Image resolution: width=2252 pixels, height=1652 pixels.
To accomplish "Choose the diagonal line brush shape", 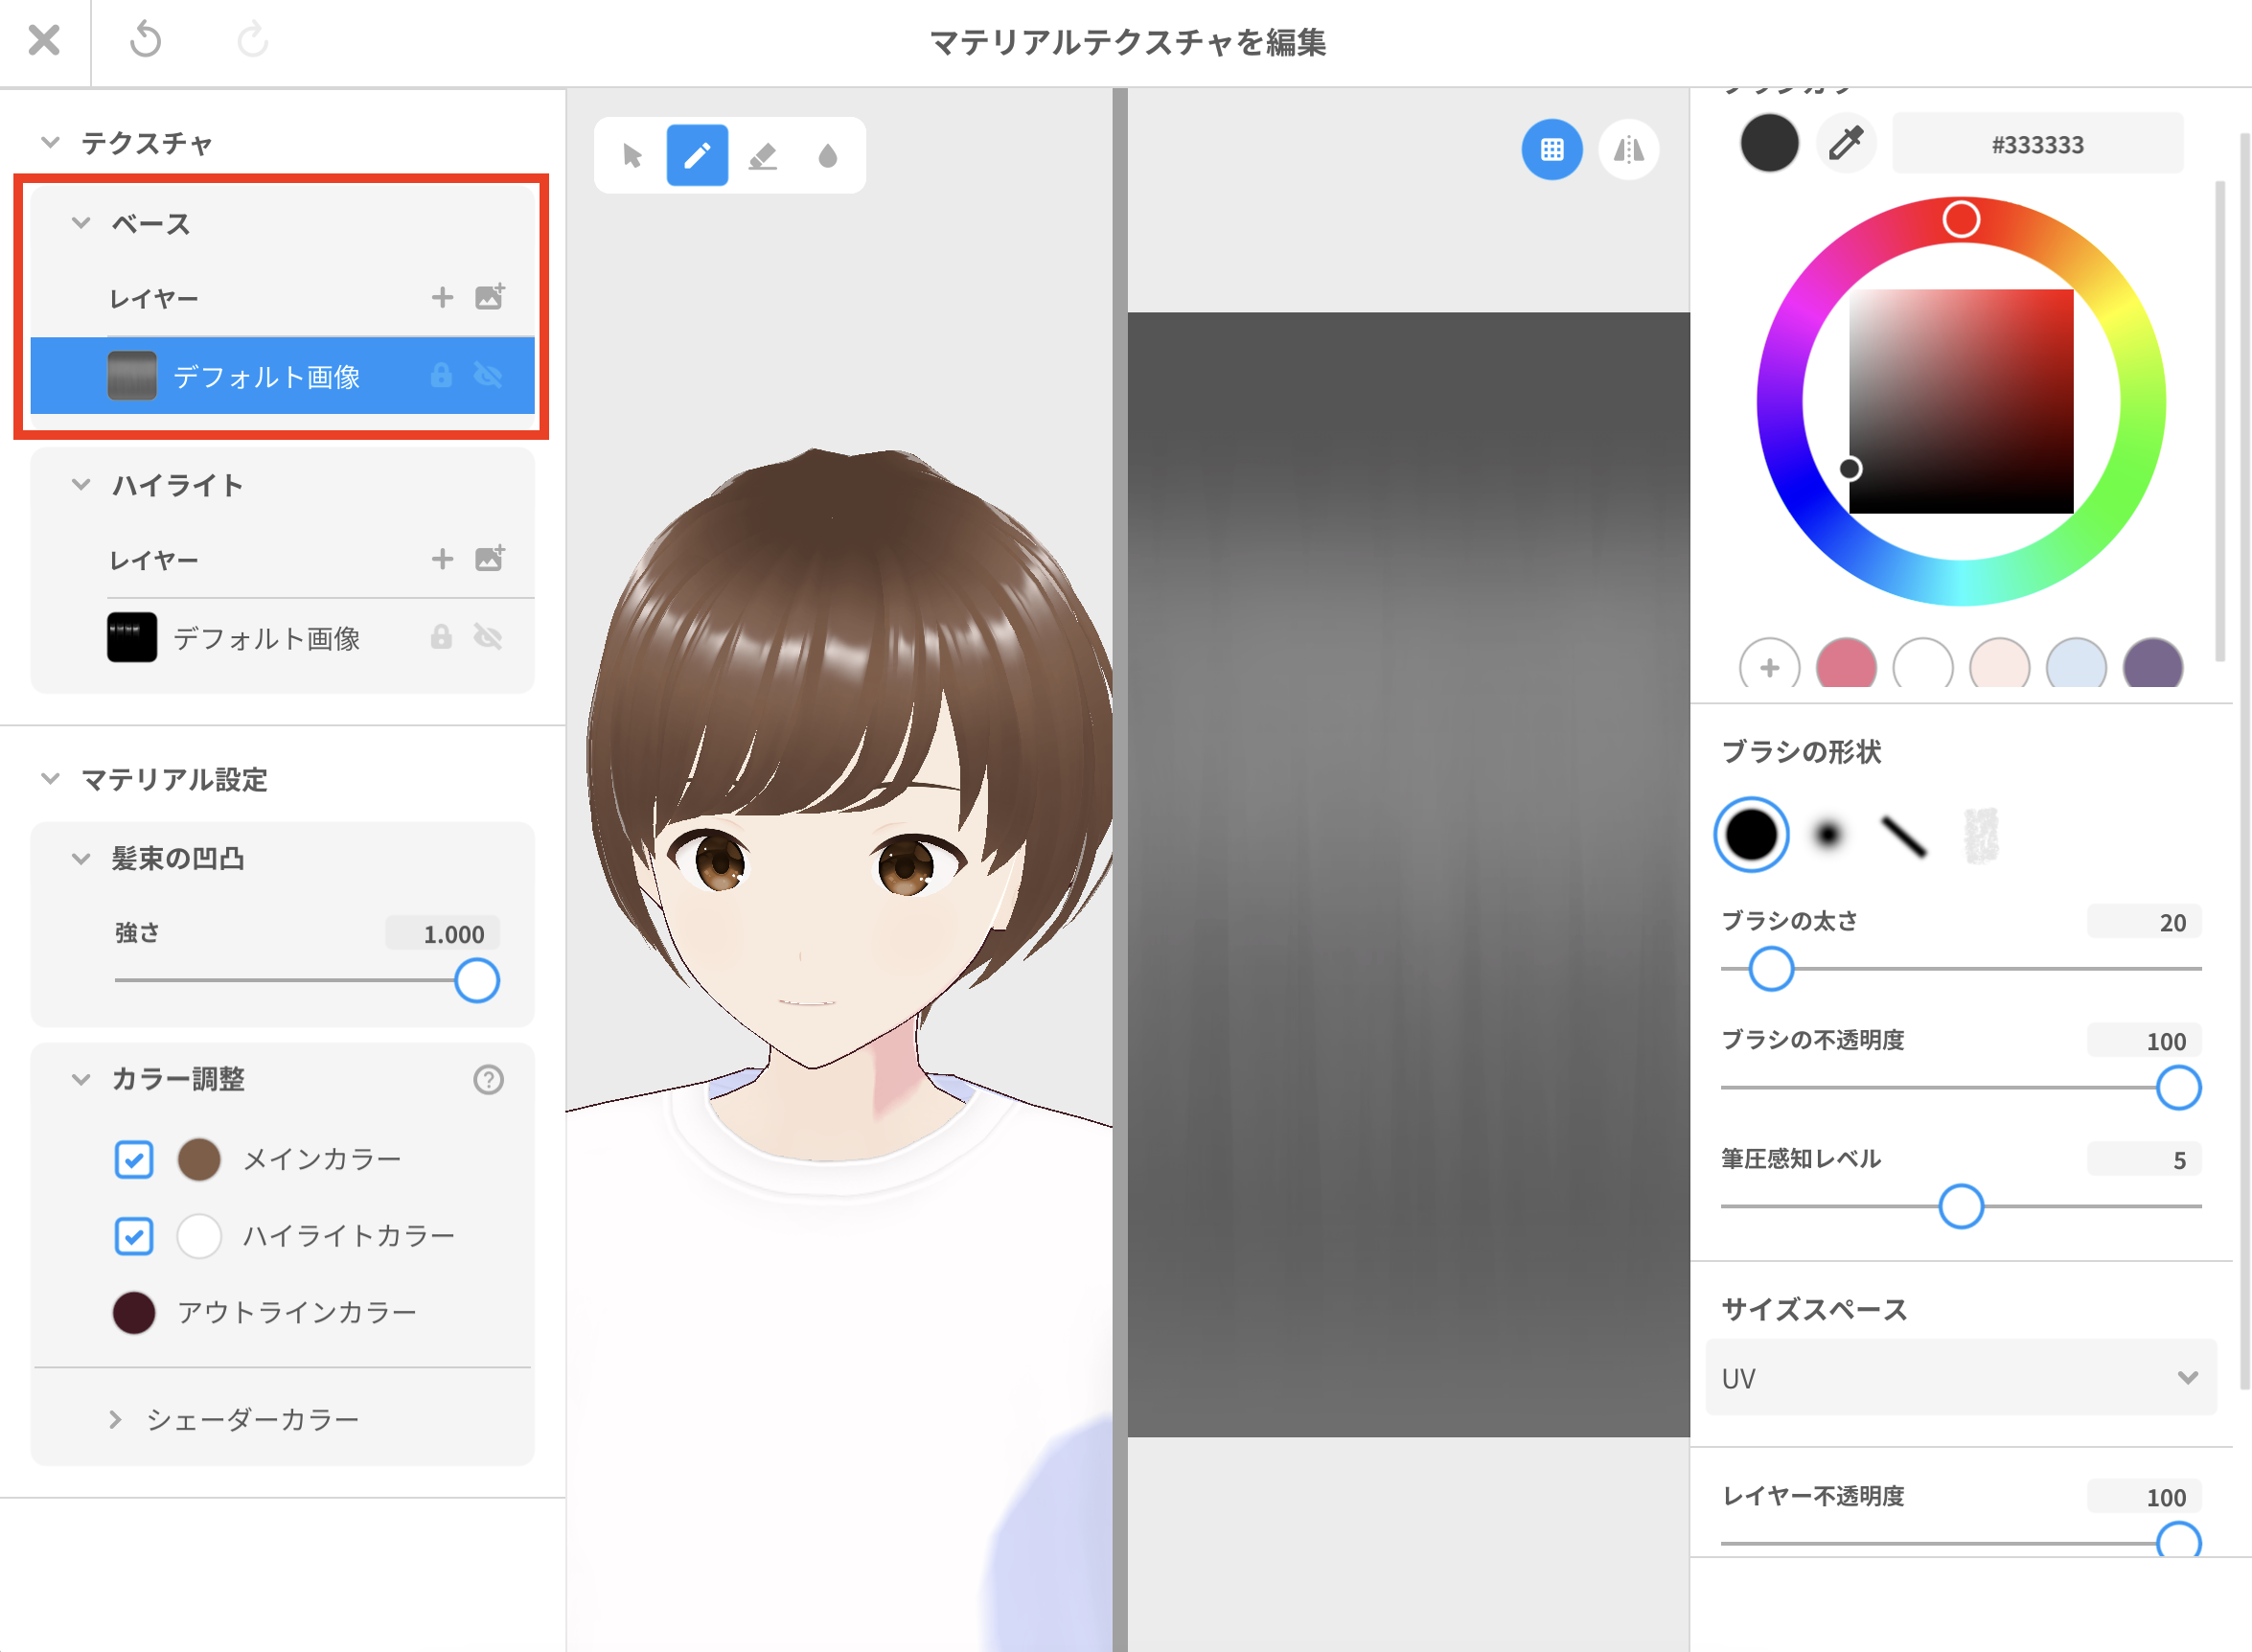I will (1903, 836).
